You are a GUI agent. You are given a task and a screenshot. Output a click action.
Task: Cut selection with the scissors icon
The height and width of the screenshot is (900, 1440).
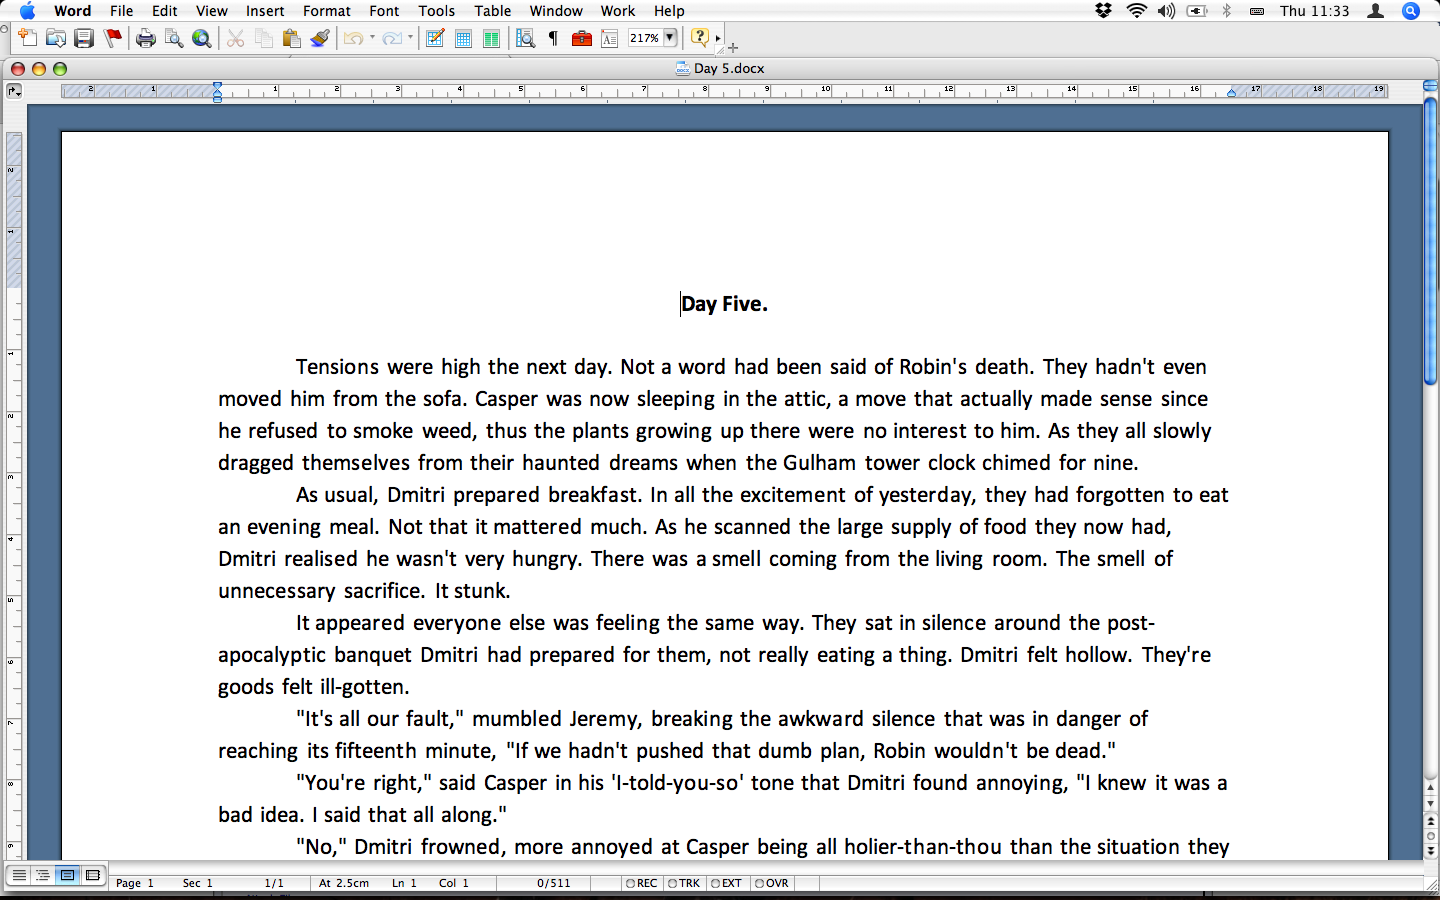coord(235,38)
